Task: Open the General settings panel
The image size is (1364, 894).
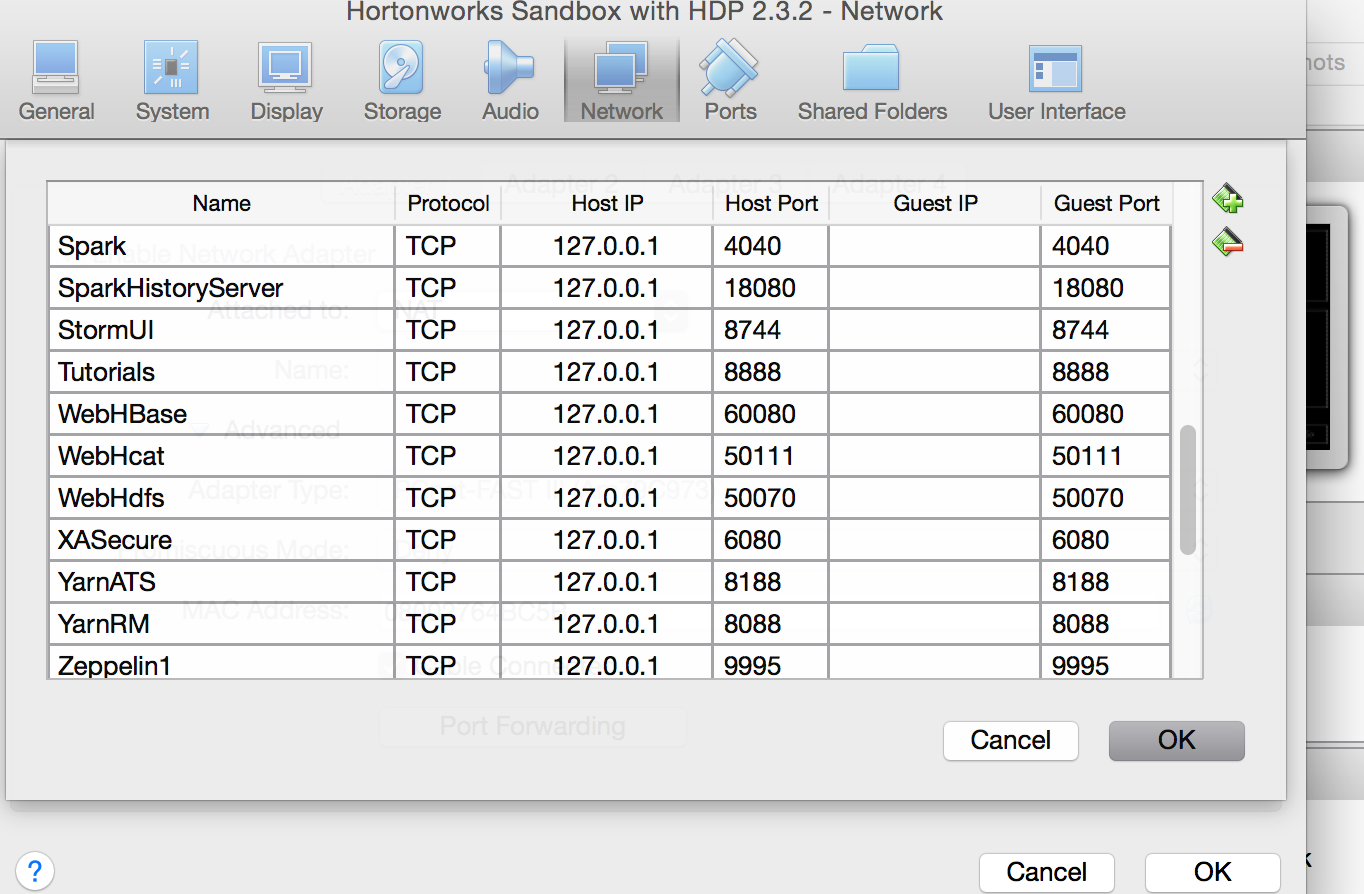Action: pos(56,80)
